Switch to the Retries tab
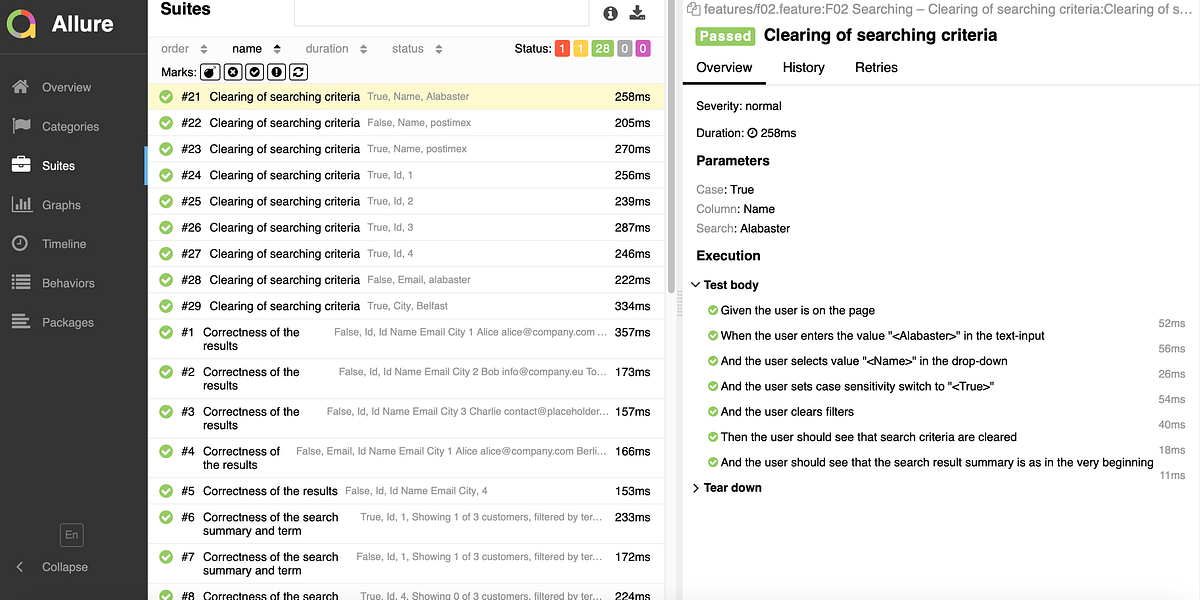 pos(876,67)
